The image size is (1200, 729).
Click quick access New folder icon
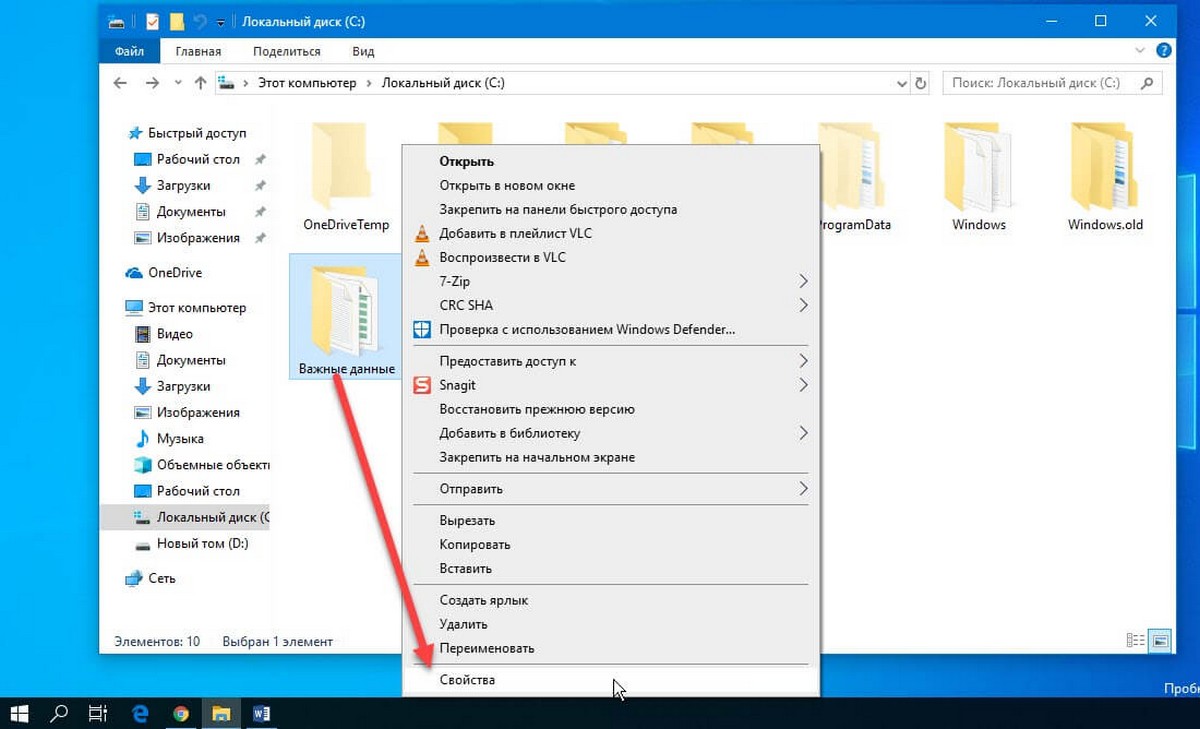click(176, 21)
